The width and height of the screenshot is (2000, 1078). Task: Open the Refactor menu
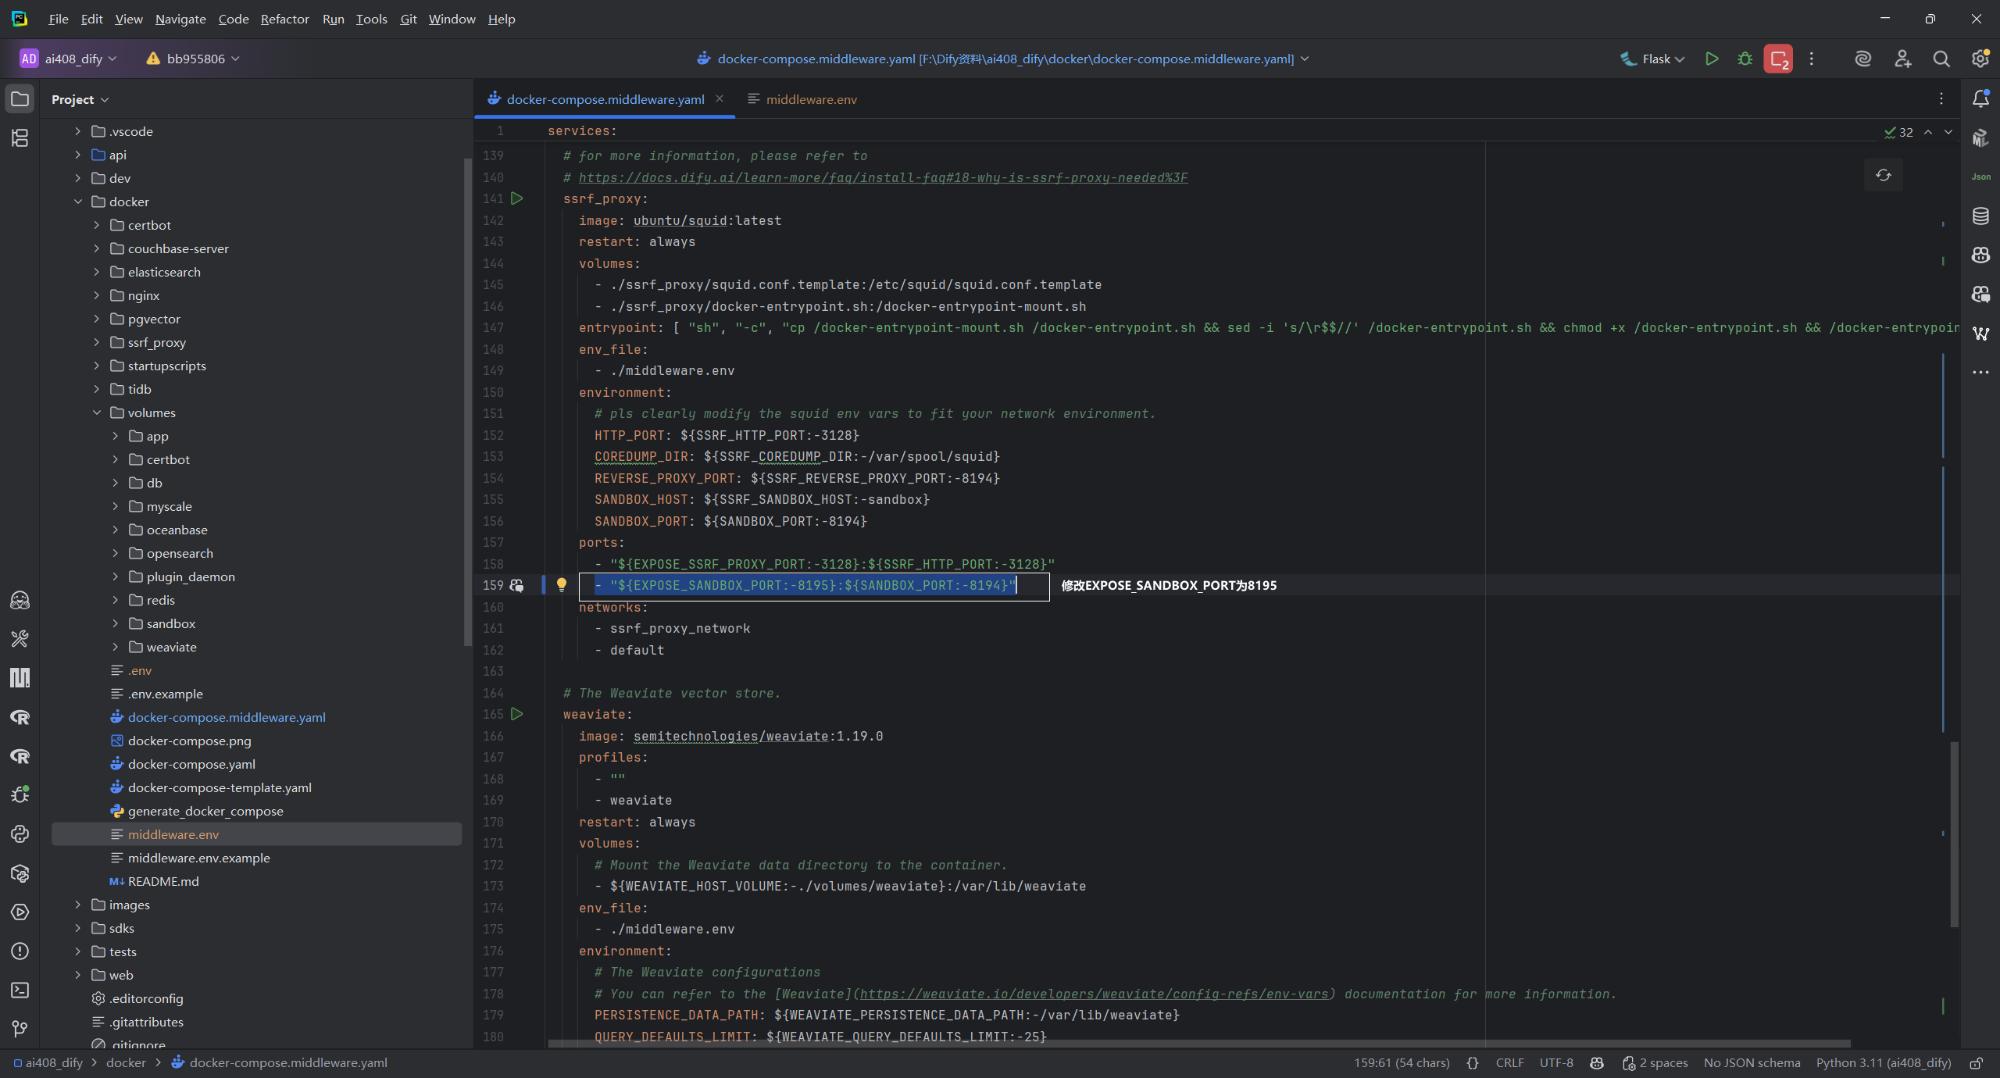pyautogui.click(x=284, y=19)
